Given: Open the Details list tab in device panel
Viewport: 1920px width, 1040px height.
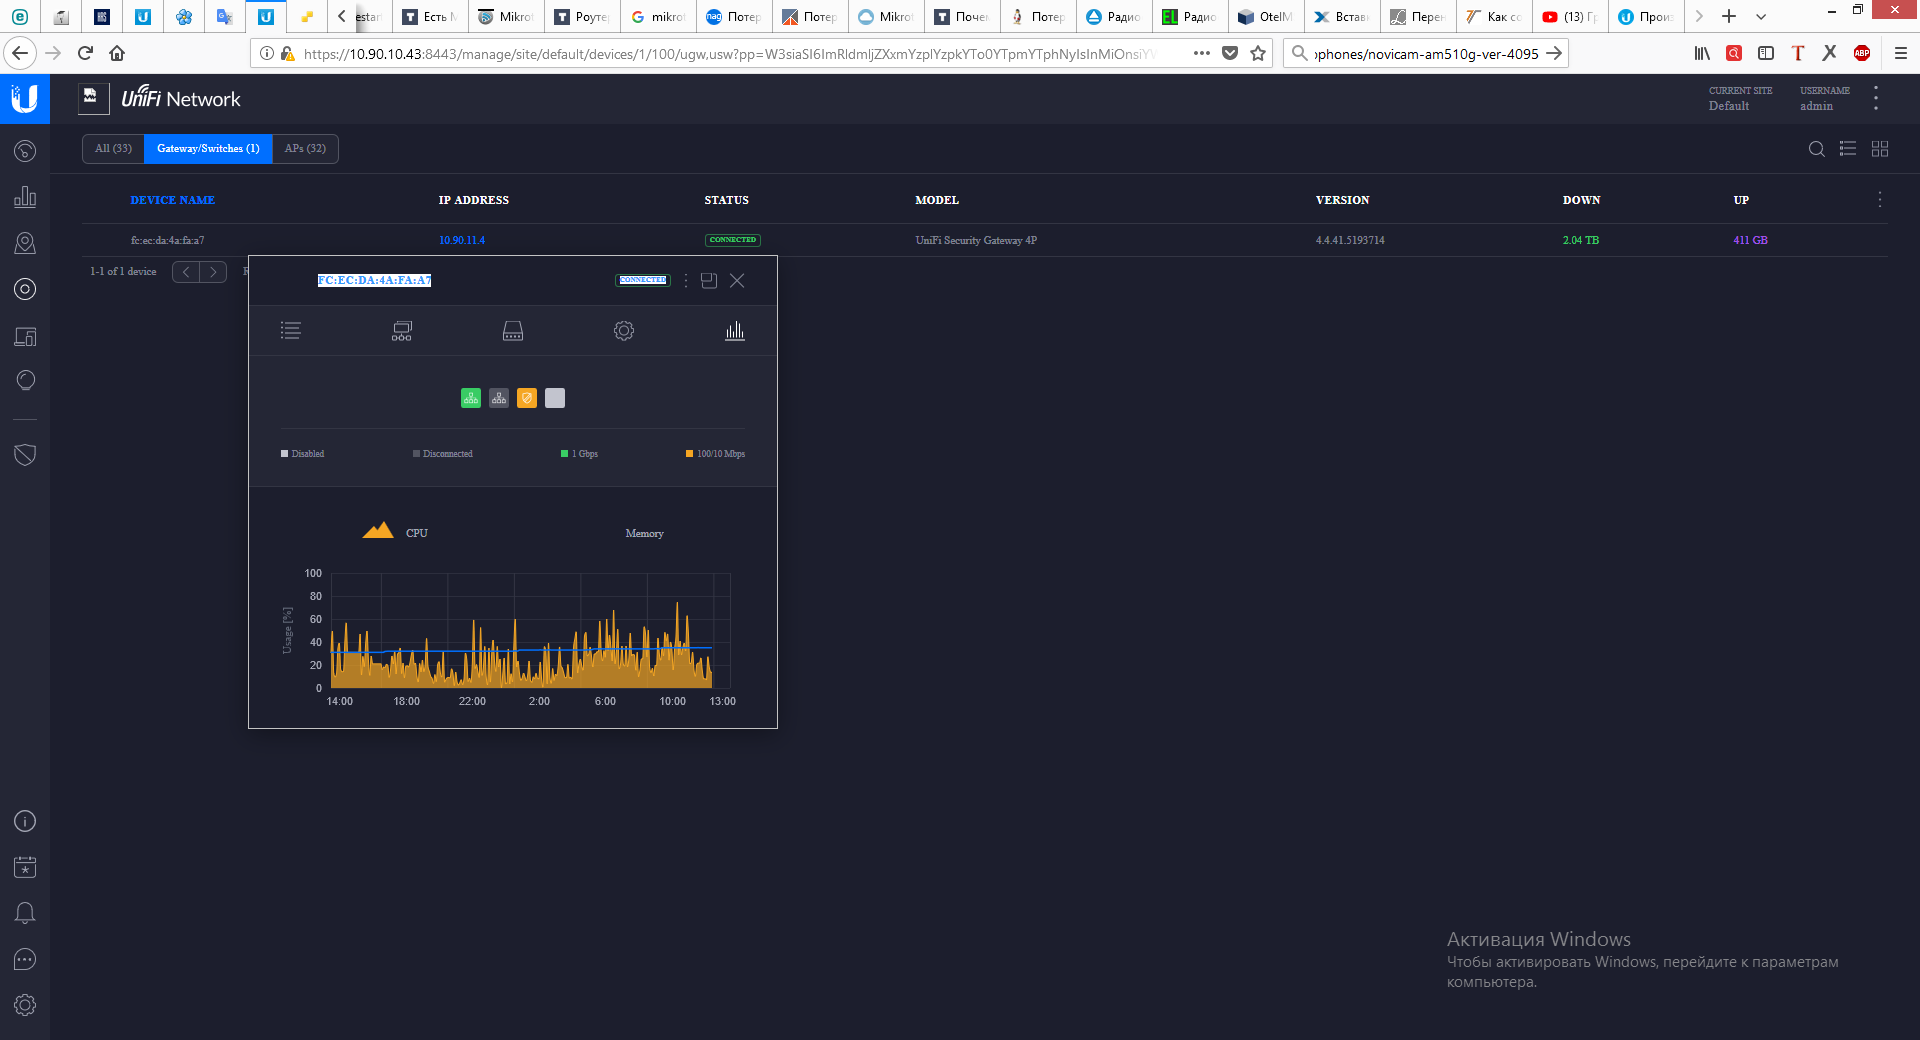Looking at the screenshot, I should point(290,331).
